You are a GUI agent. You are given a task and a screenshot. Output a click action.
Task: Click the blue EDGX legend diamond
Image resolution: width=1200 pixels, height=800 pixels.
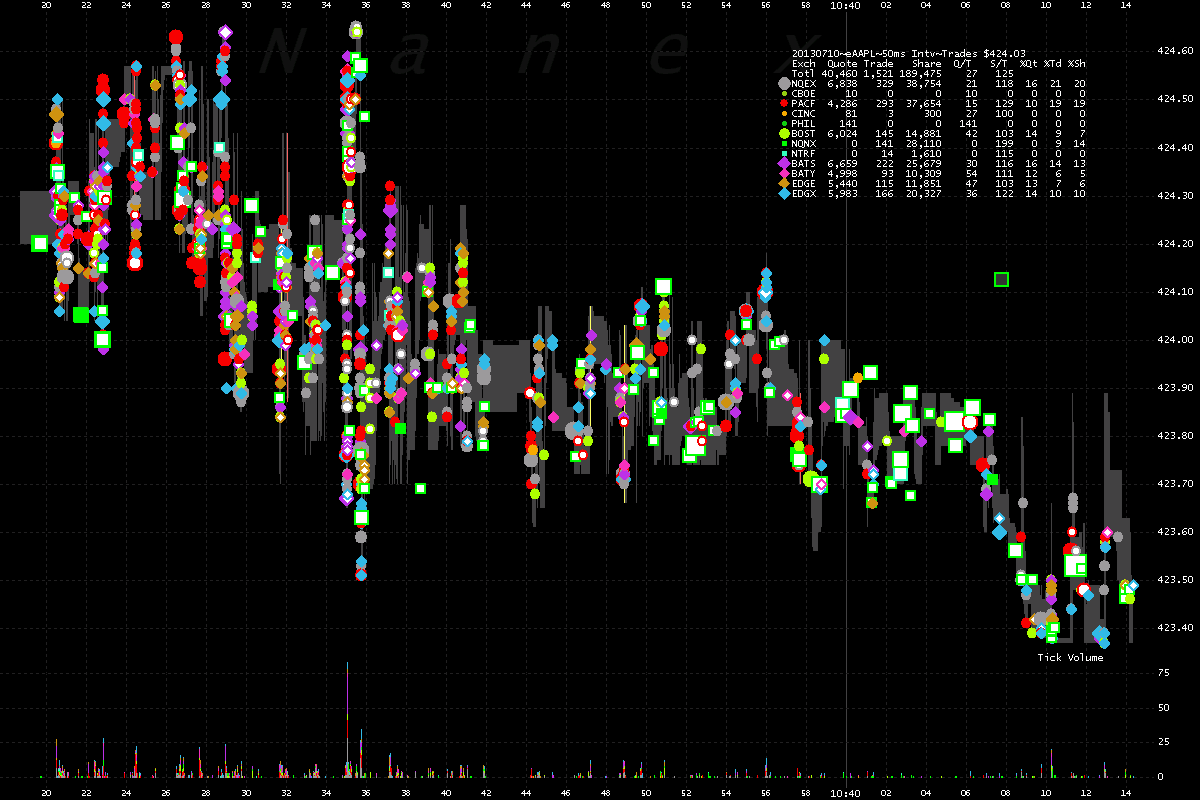tap(785, 193)
